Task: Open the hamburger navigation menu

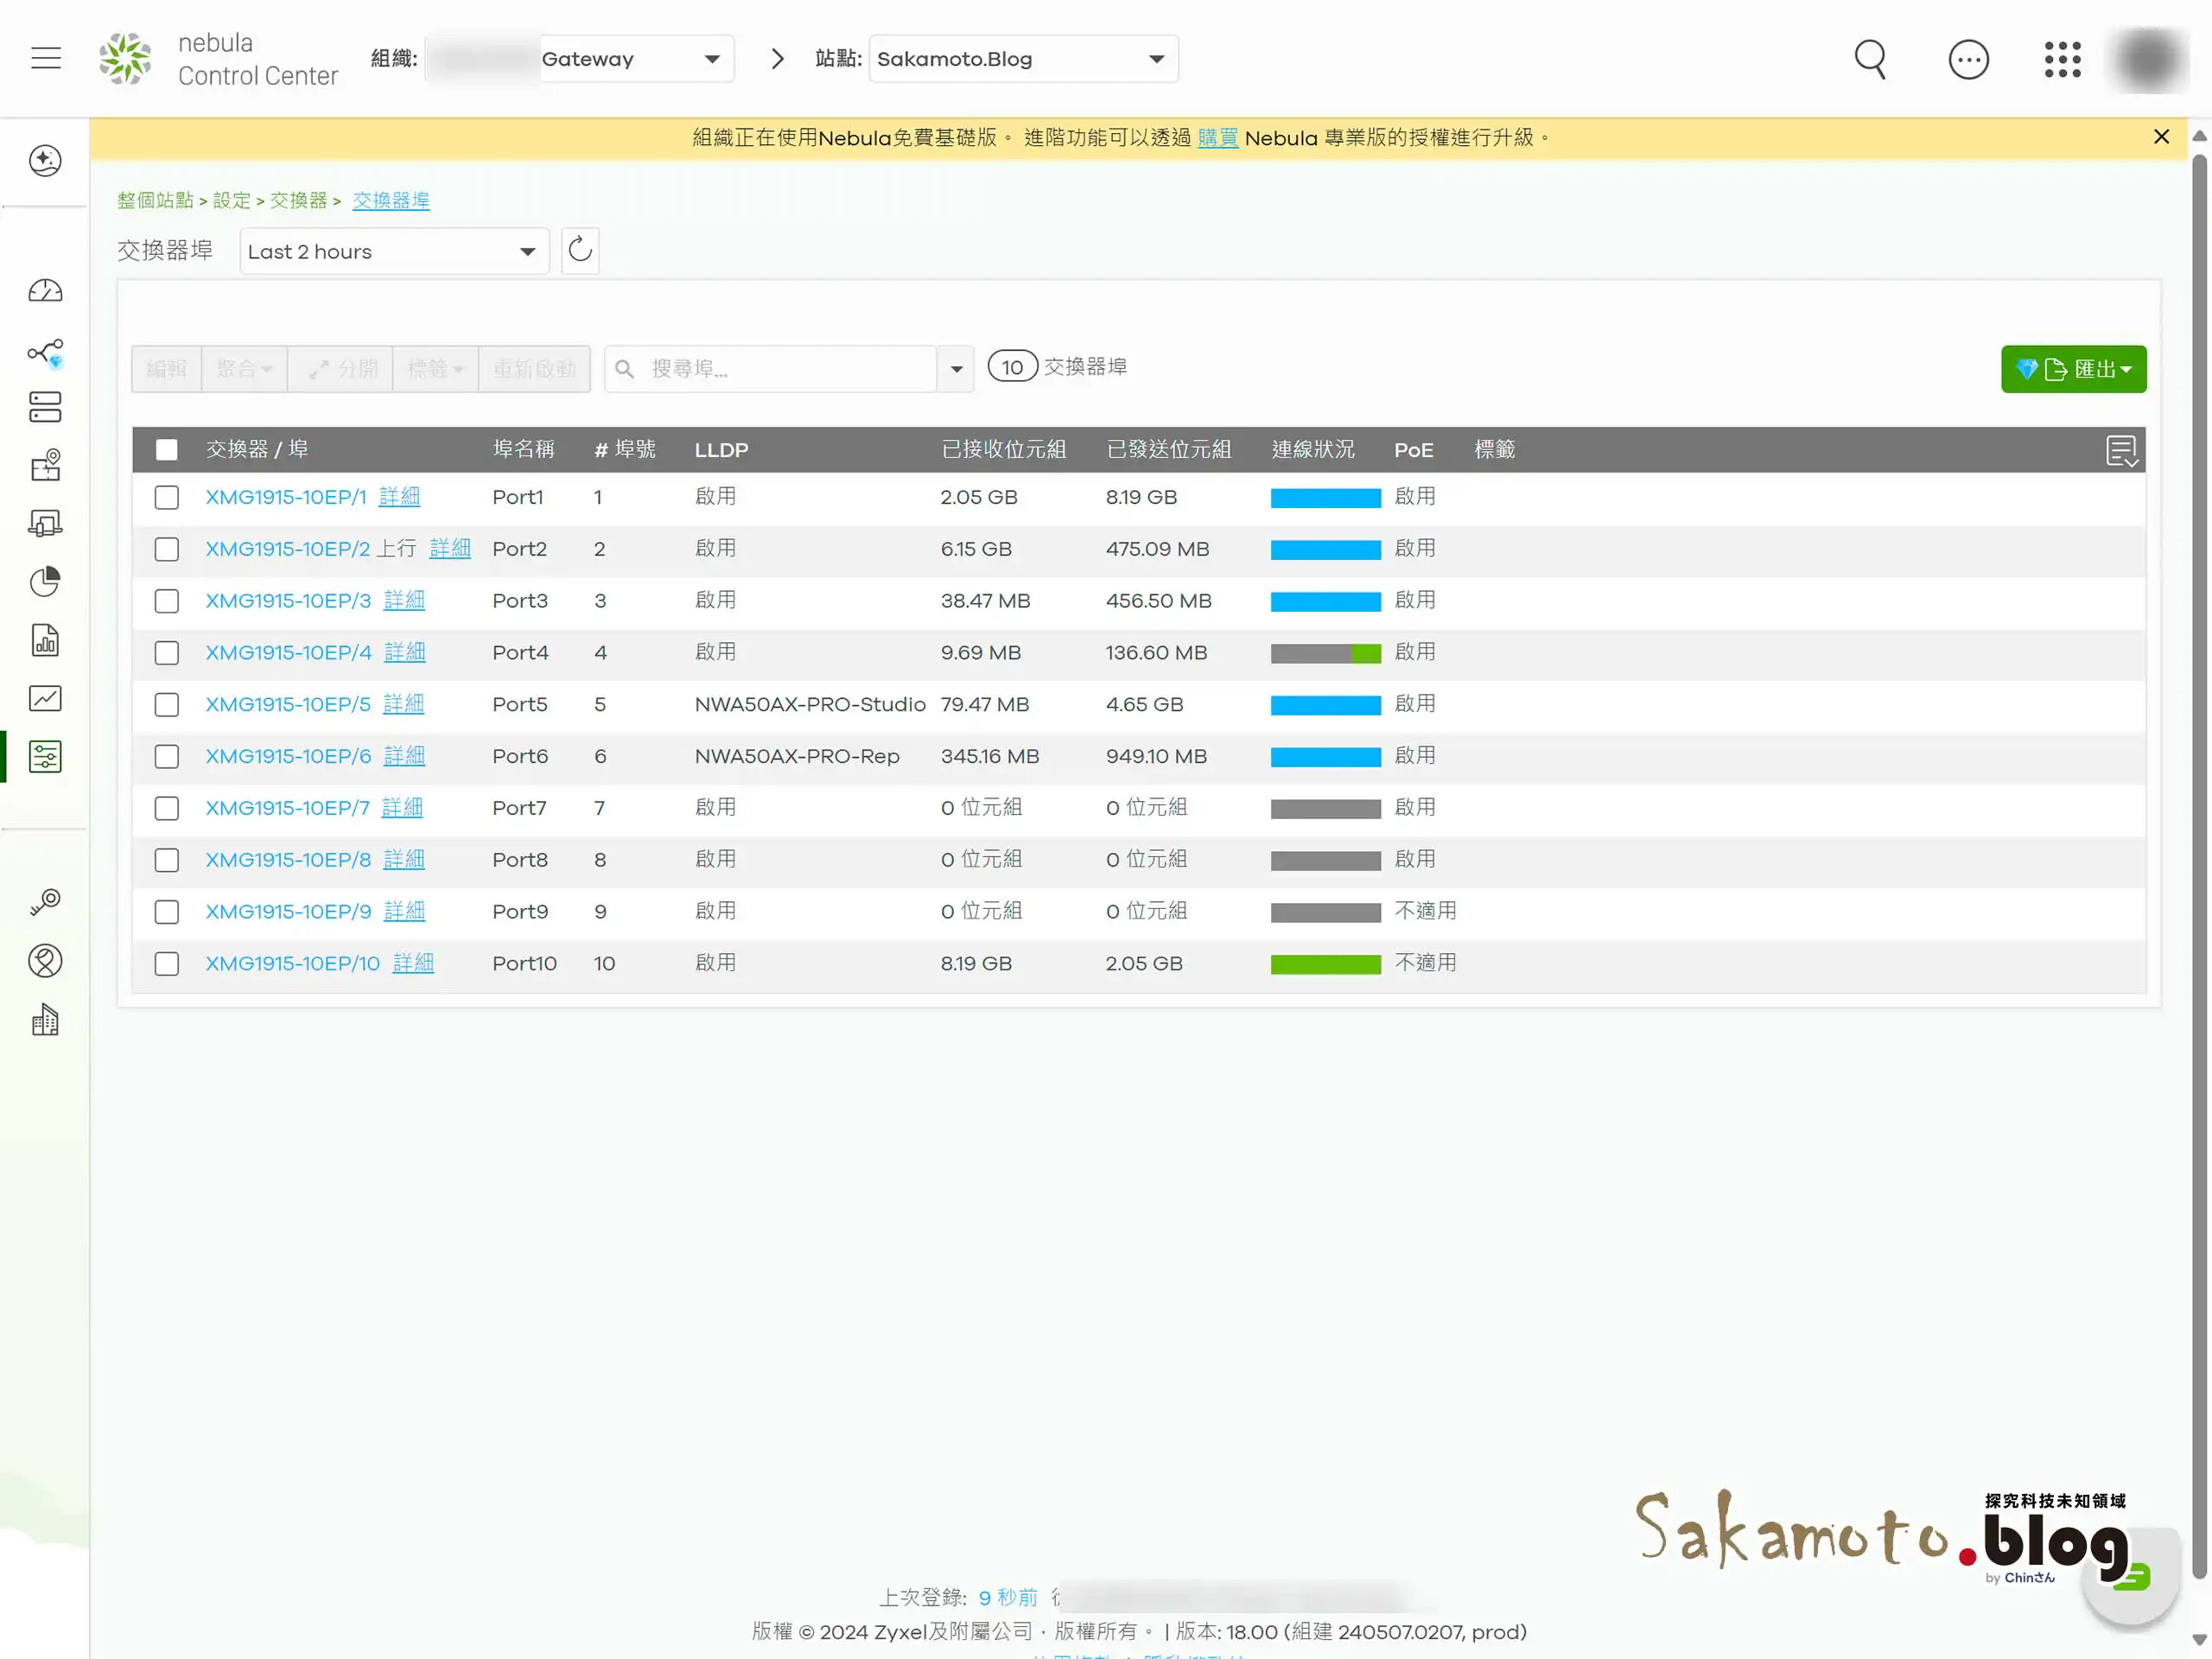Action: point(46,58)
